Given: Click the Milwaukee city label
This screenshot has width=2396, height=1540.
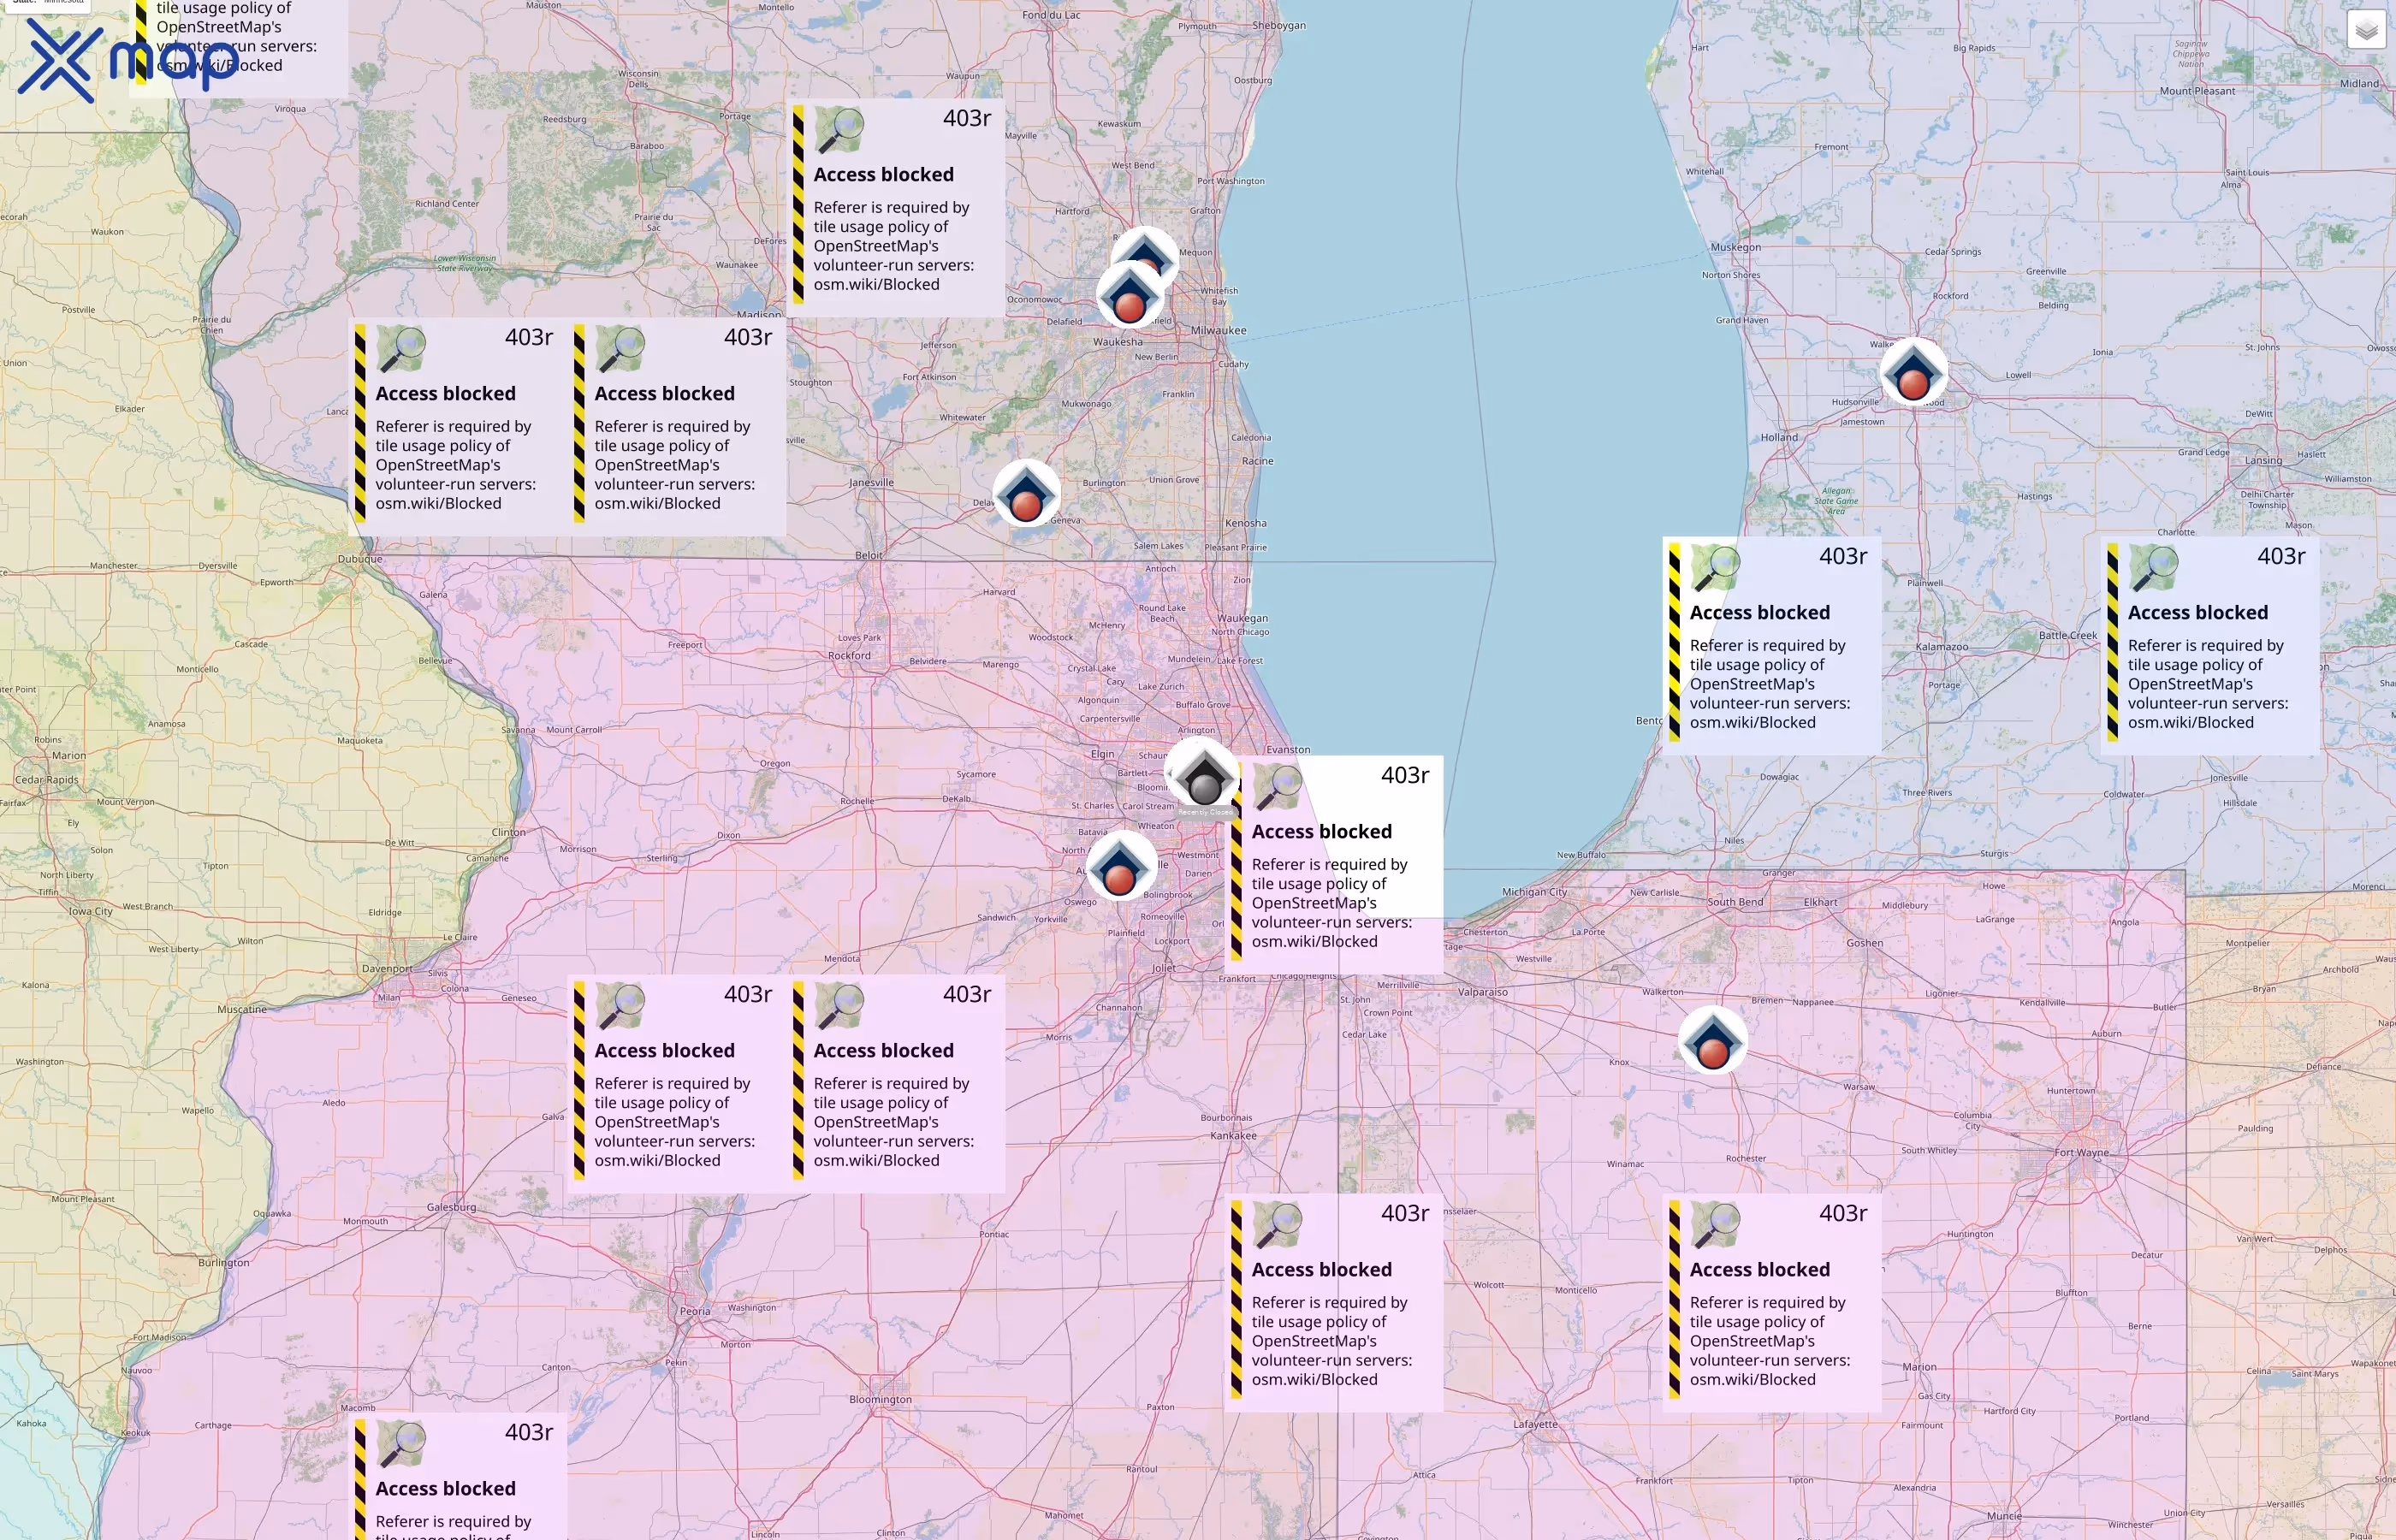Looking at the screenshot, I should (1219, 330).
